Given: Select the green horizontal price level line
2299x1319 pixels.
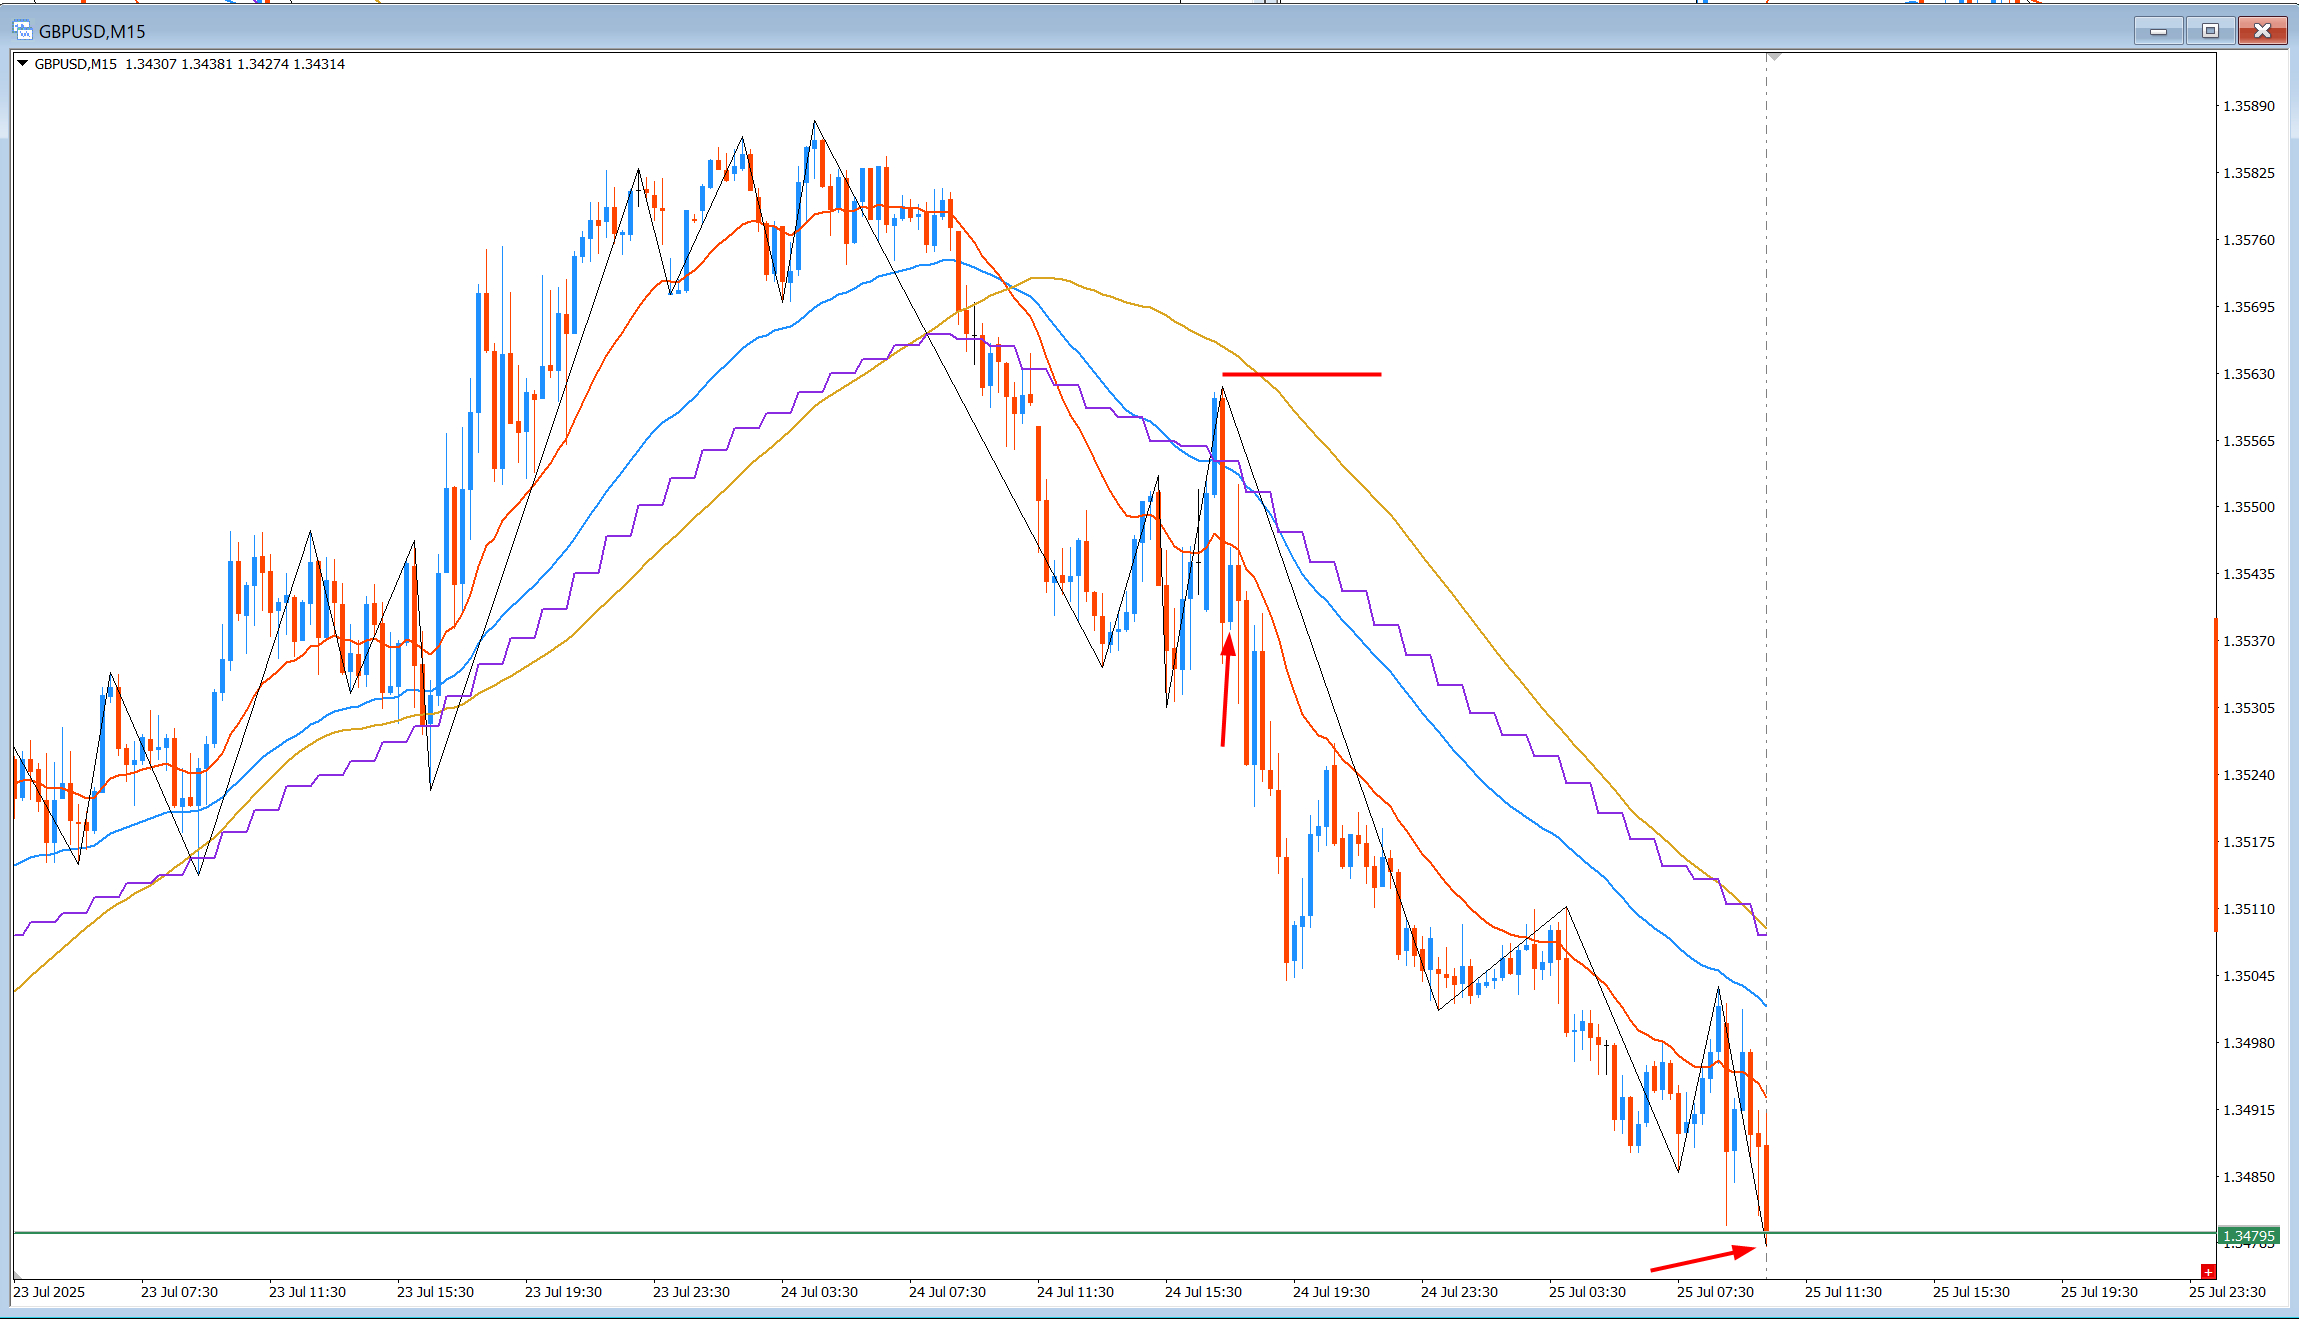Looking at the screenshot, I should point(1115,1233).
